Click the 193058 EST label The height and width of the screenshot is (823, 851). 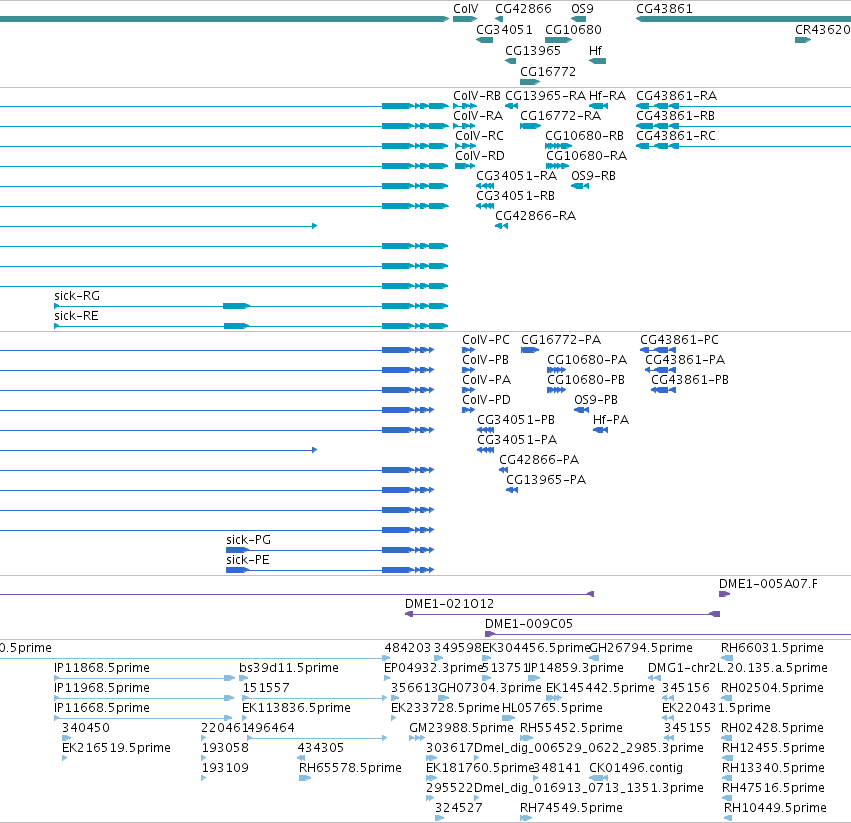pos(225,748)
